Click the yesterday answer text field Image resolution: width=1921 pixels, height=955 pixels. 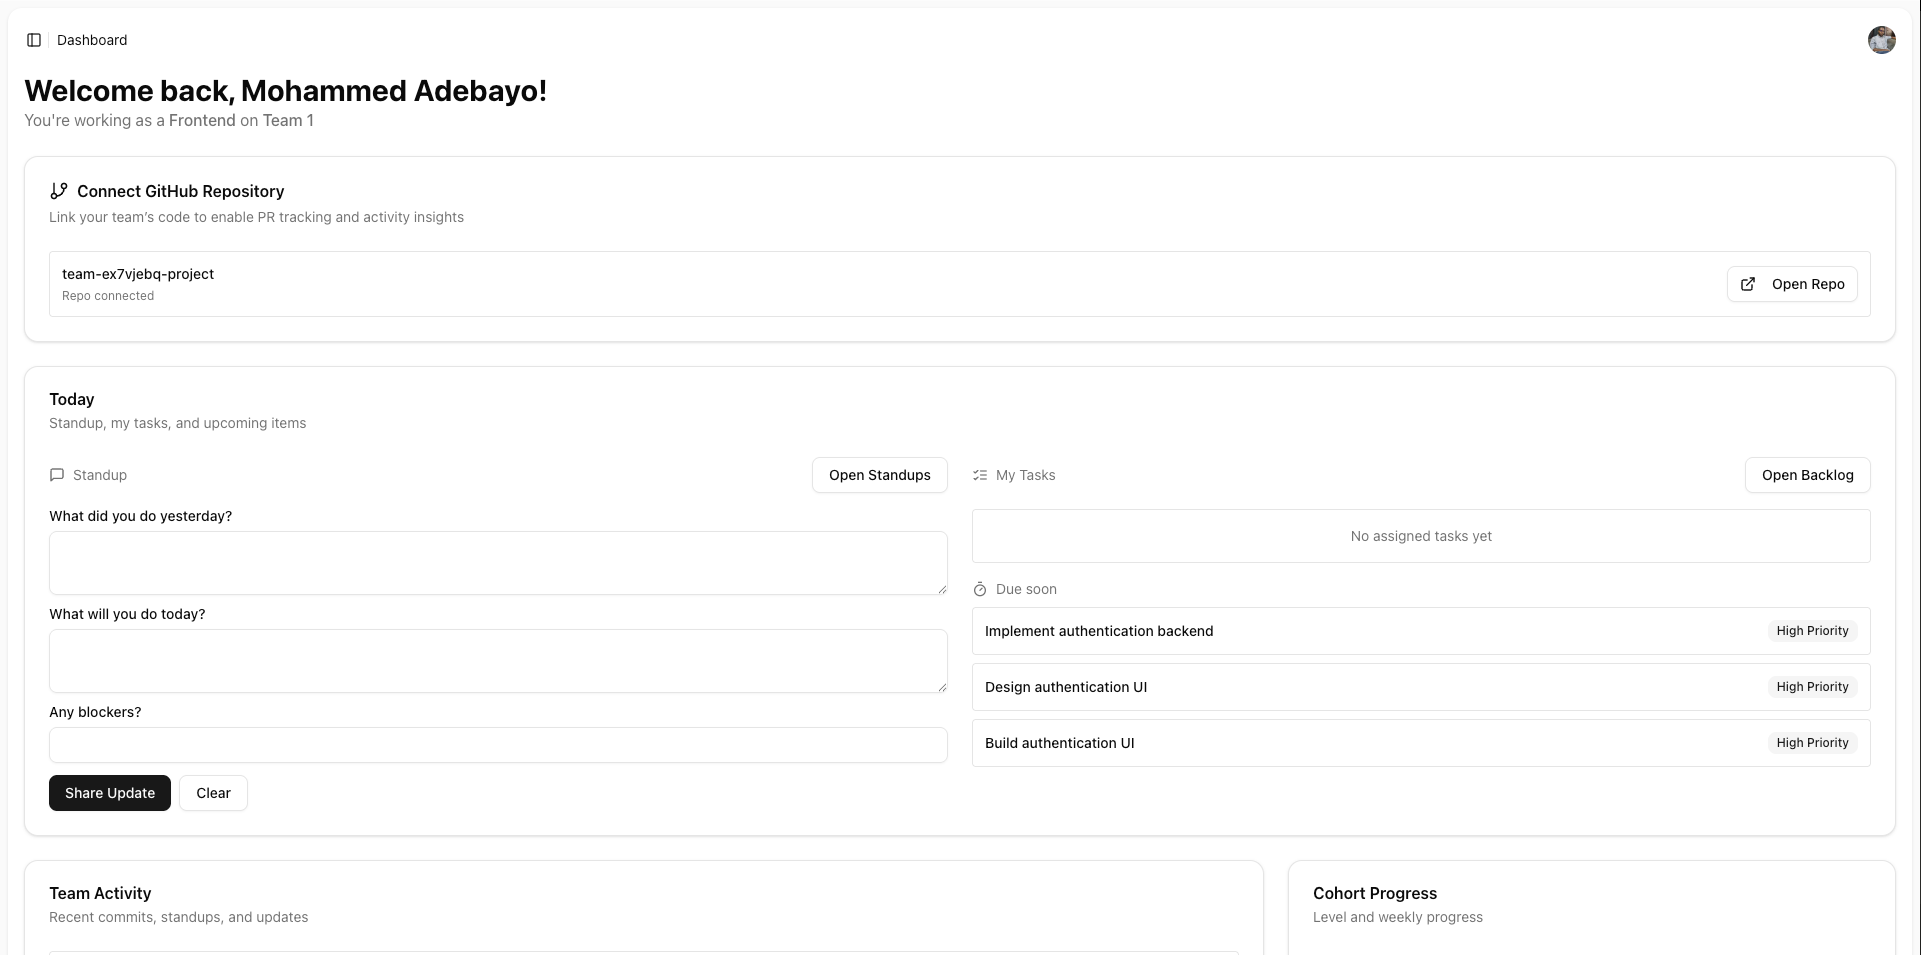click(497, 562)
